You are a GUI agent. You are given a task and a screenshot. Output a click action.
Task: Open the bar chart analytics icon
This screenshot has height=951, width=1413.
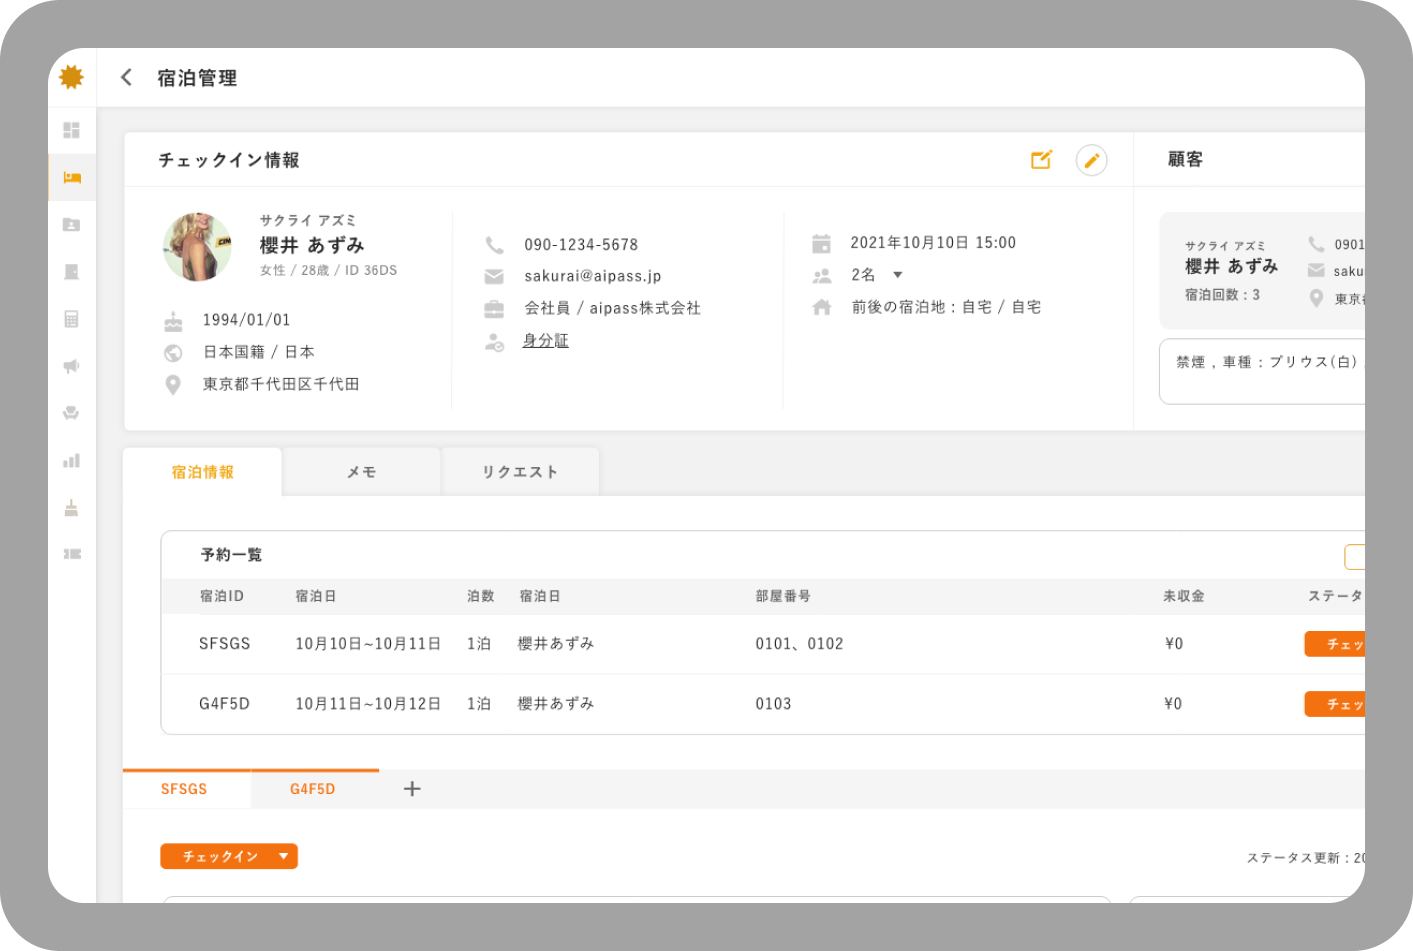pos(71,460)
